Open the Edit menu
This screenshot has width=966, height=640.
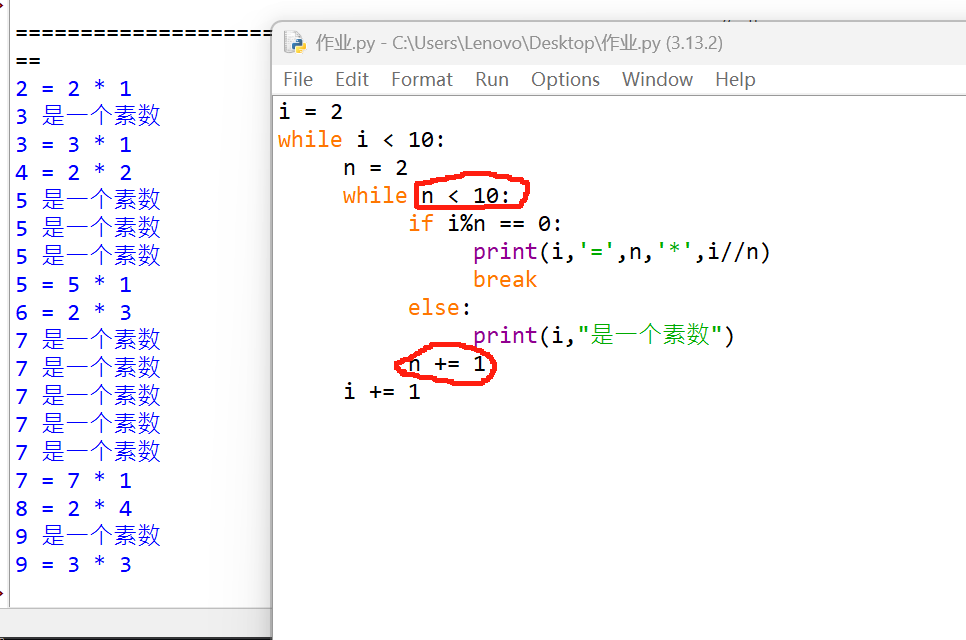pyautogui.click(x=352, y=79)
